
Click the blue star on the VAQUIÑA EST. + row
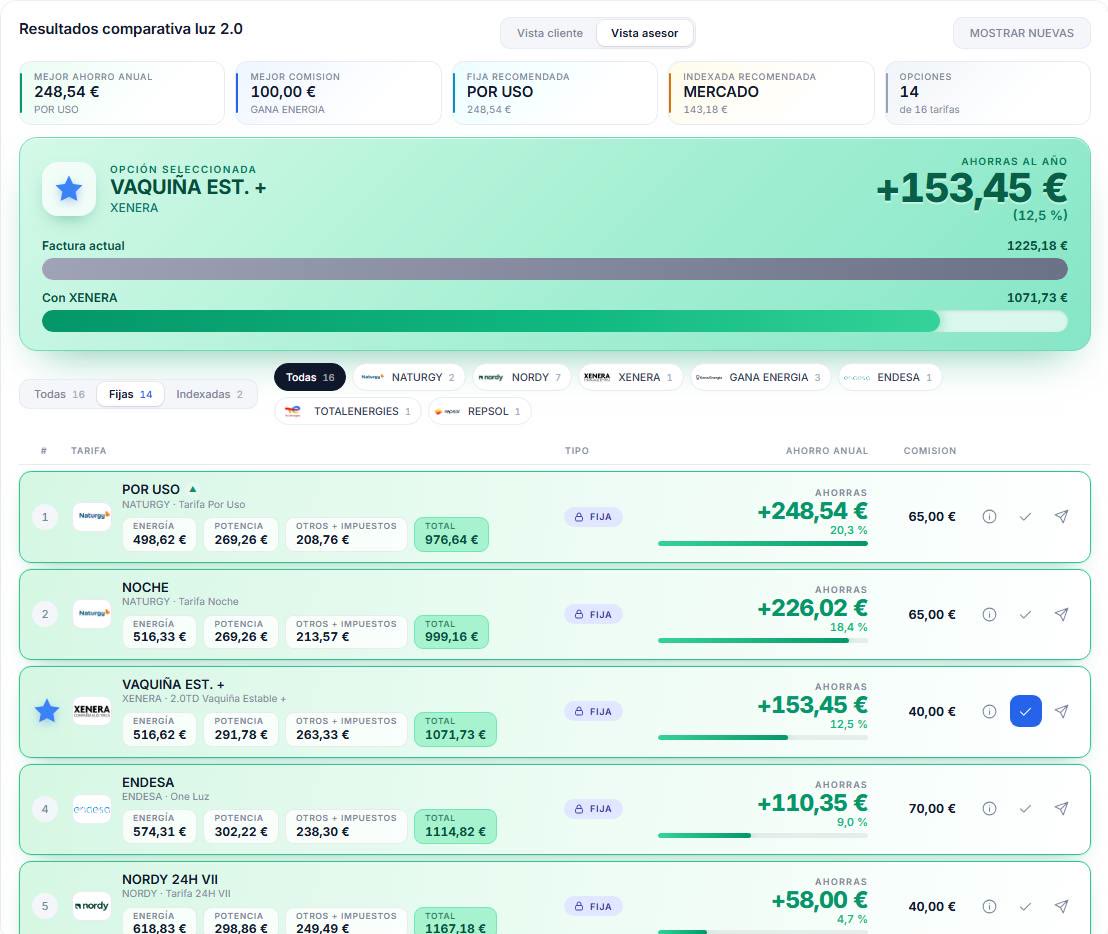pos(47,711)
